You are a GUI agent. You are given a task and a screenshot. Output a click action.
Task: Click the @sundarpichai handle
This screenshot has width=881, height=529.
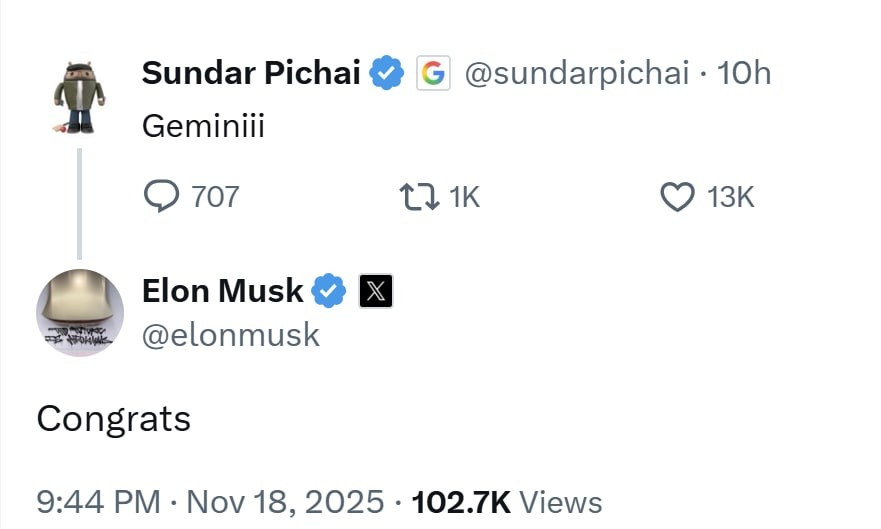tap(577, 73)
